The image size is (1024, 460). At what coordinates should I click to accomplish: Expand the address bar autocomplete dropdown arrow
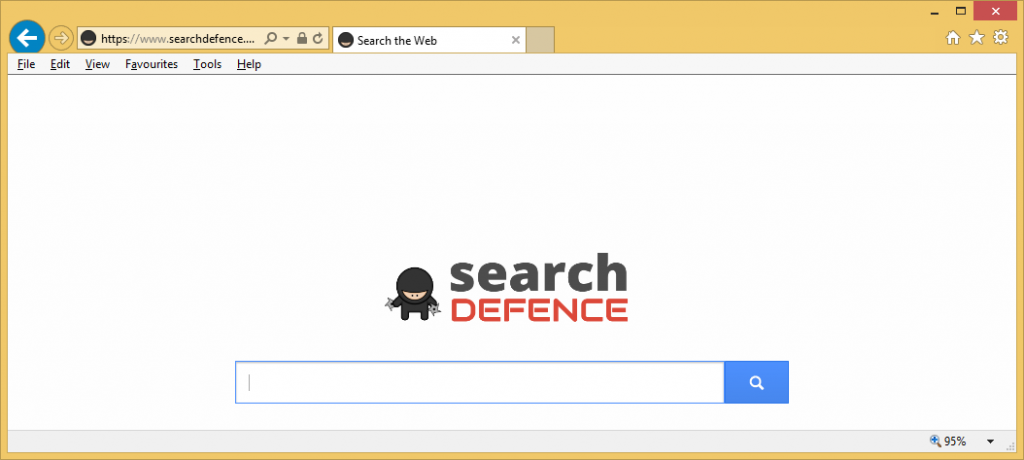pos(286,39)
